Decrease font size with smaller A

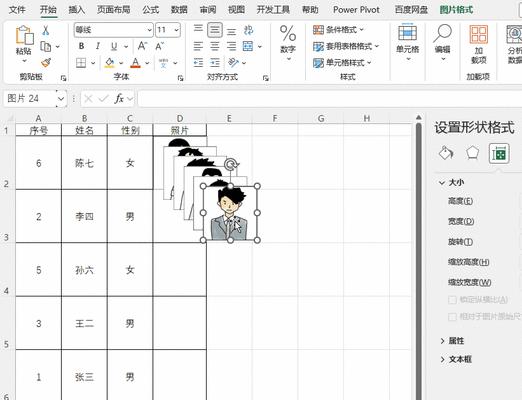159,46
